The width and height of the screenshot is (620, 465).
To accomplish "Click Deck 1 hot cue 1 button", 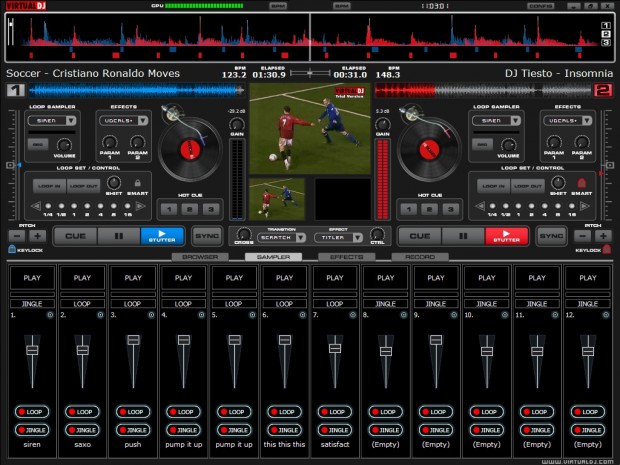I will pyautogui.click(x=169, y=209).
